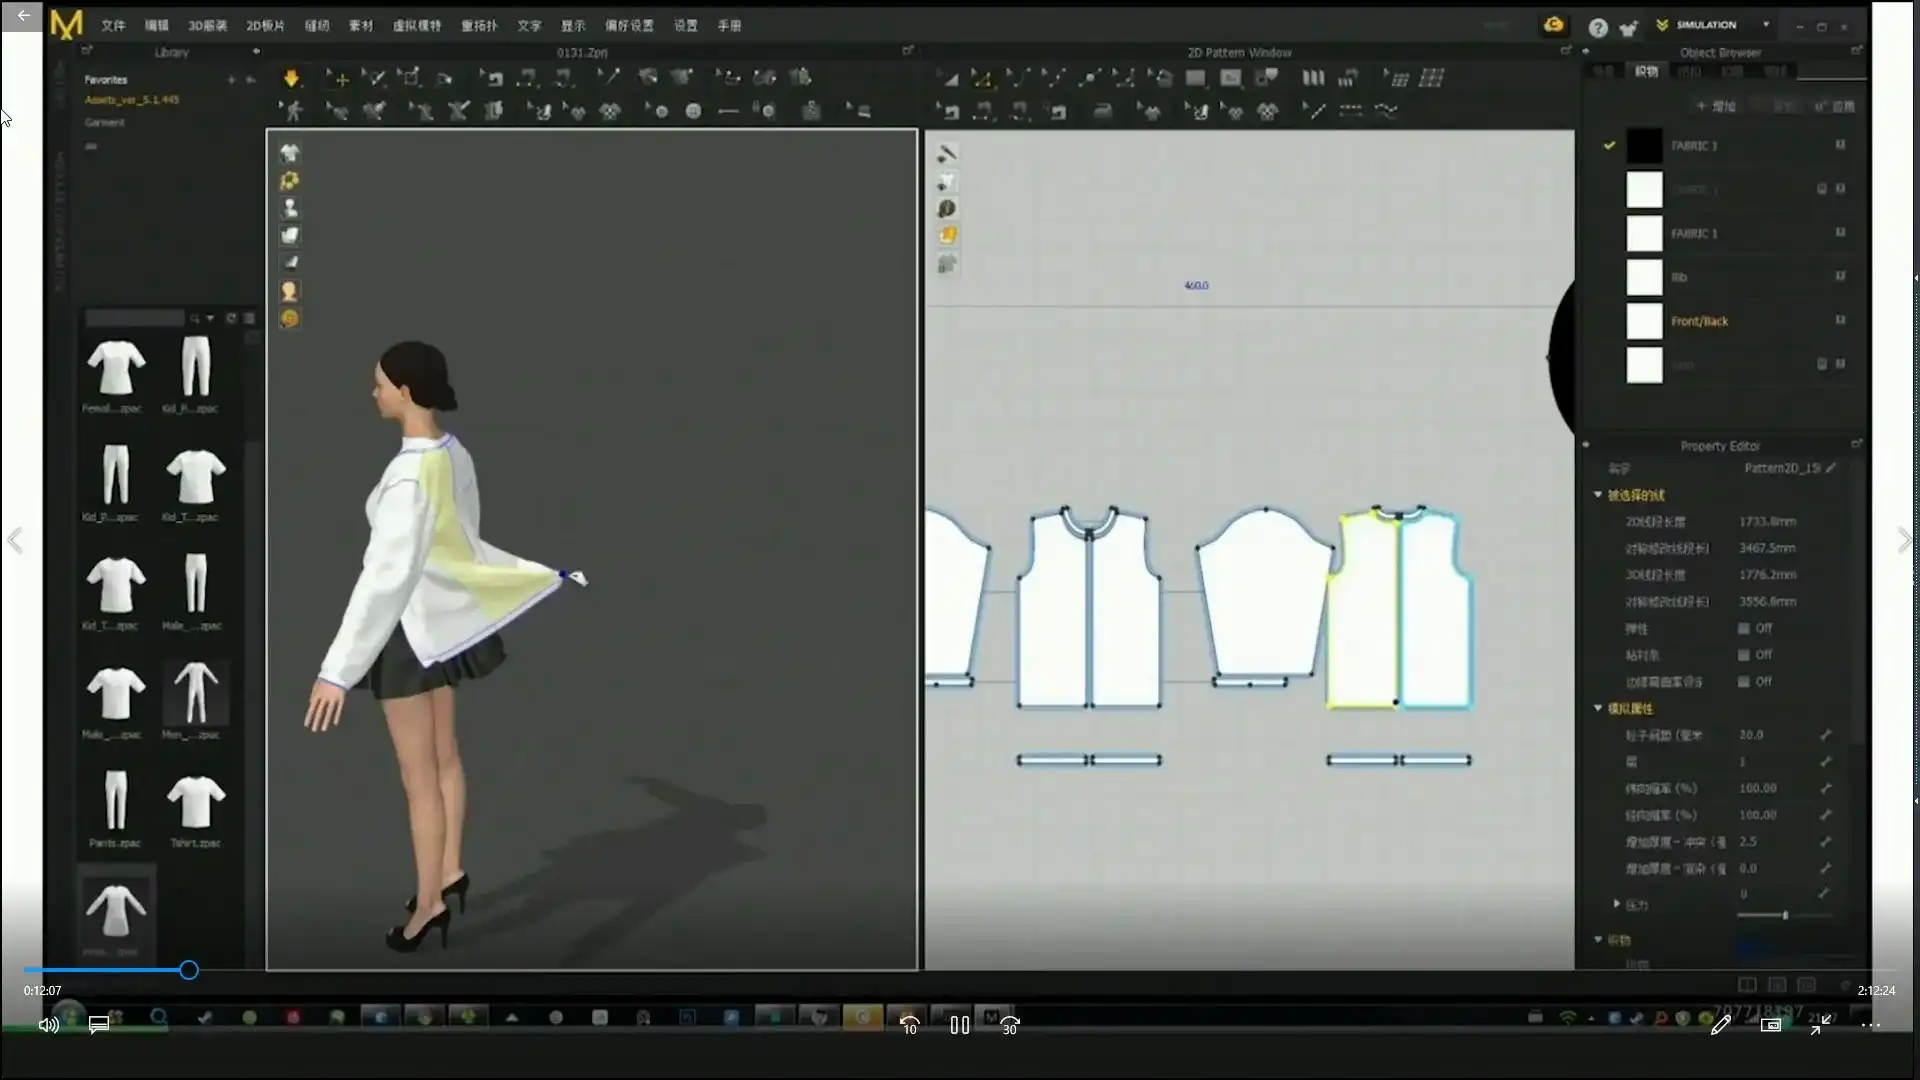Click the + 增加 add fabric button
This screenshot has height=1080, width=1920.
point(1716,106)
